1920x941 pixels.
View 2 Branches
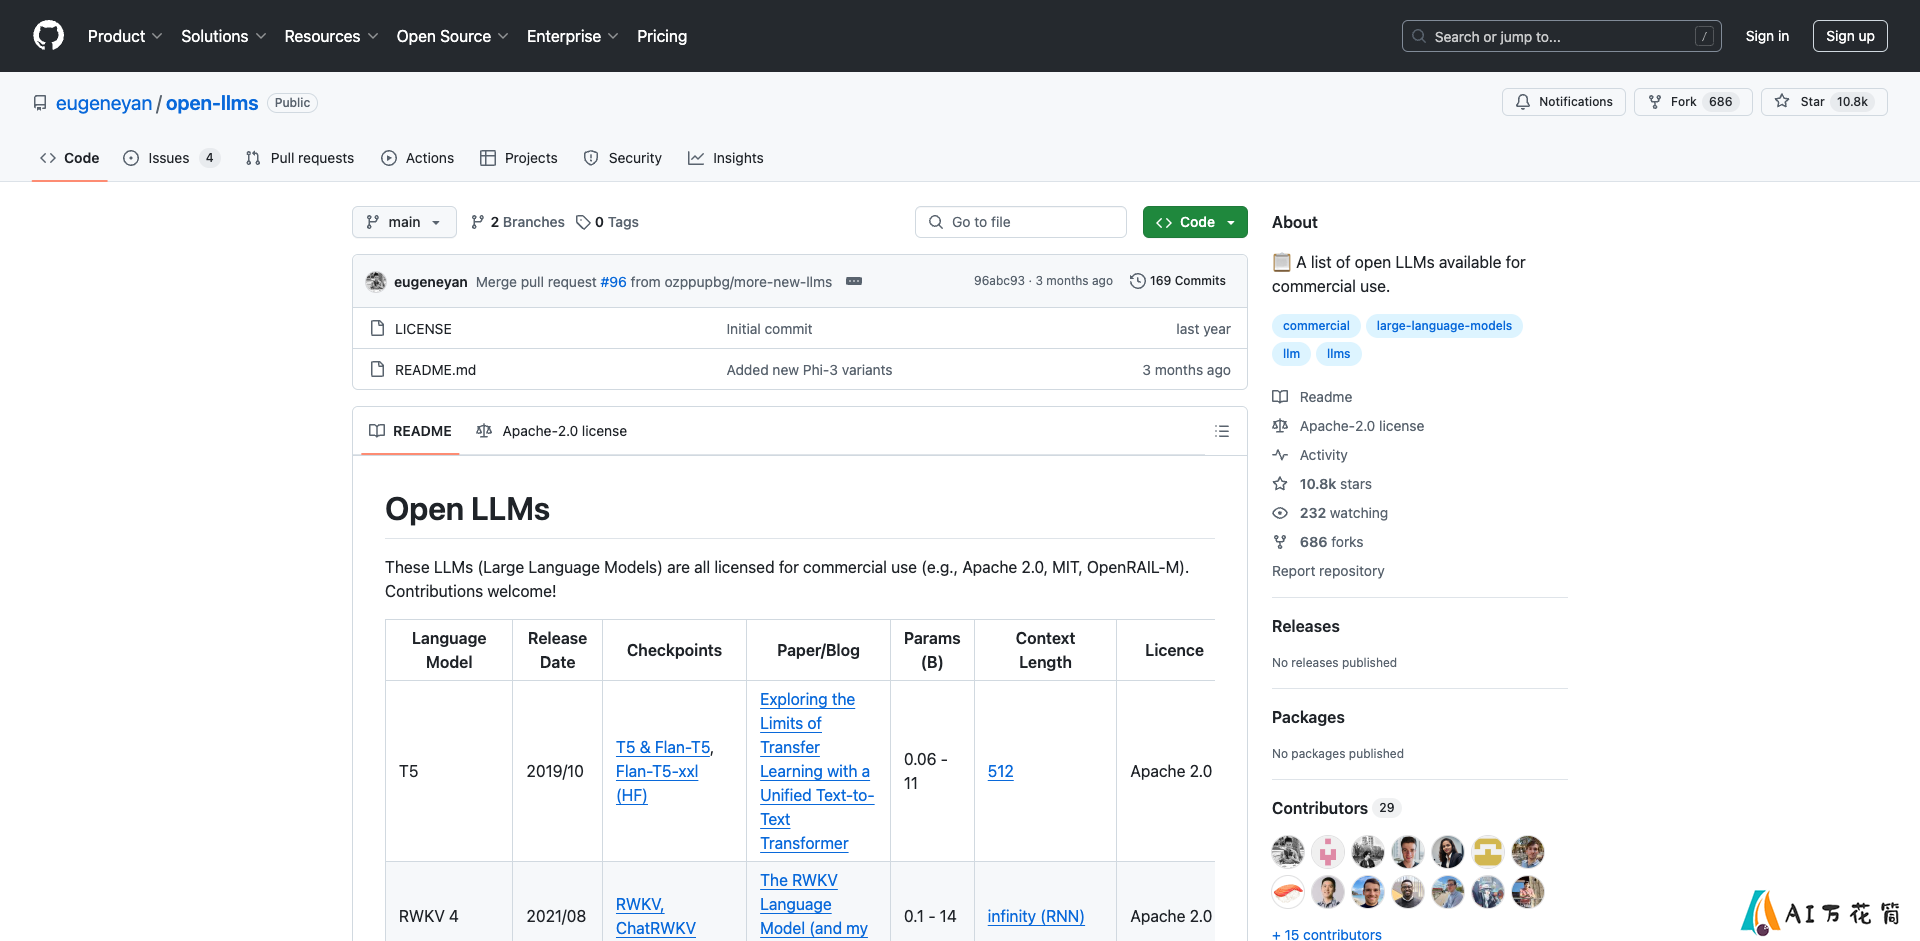click(x=518, y=222)
